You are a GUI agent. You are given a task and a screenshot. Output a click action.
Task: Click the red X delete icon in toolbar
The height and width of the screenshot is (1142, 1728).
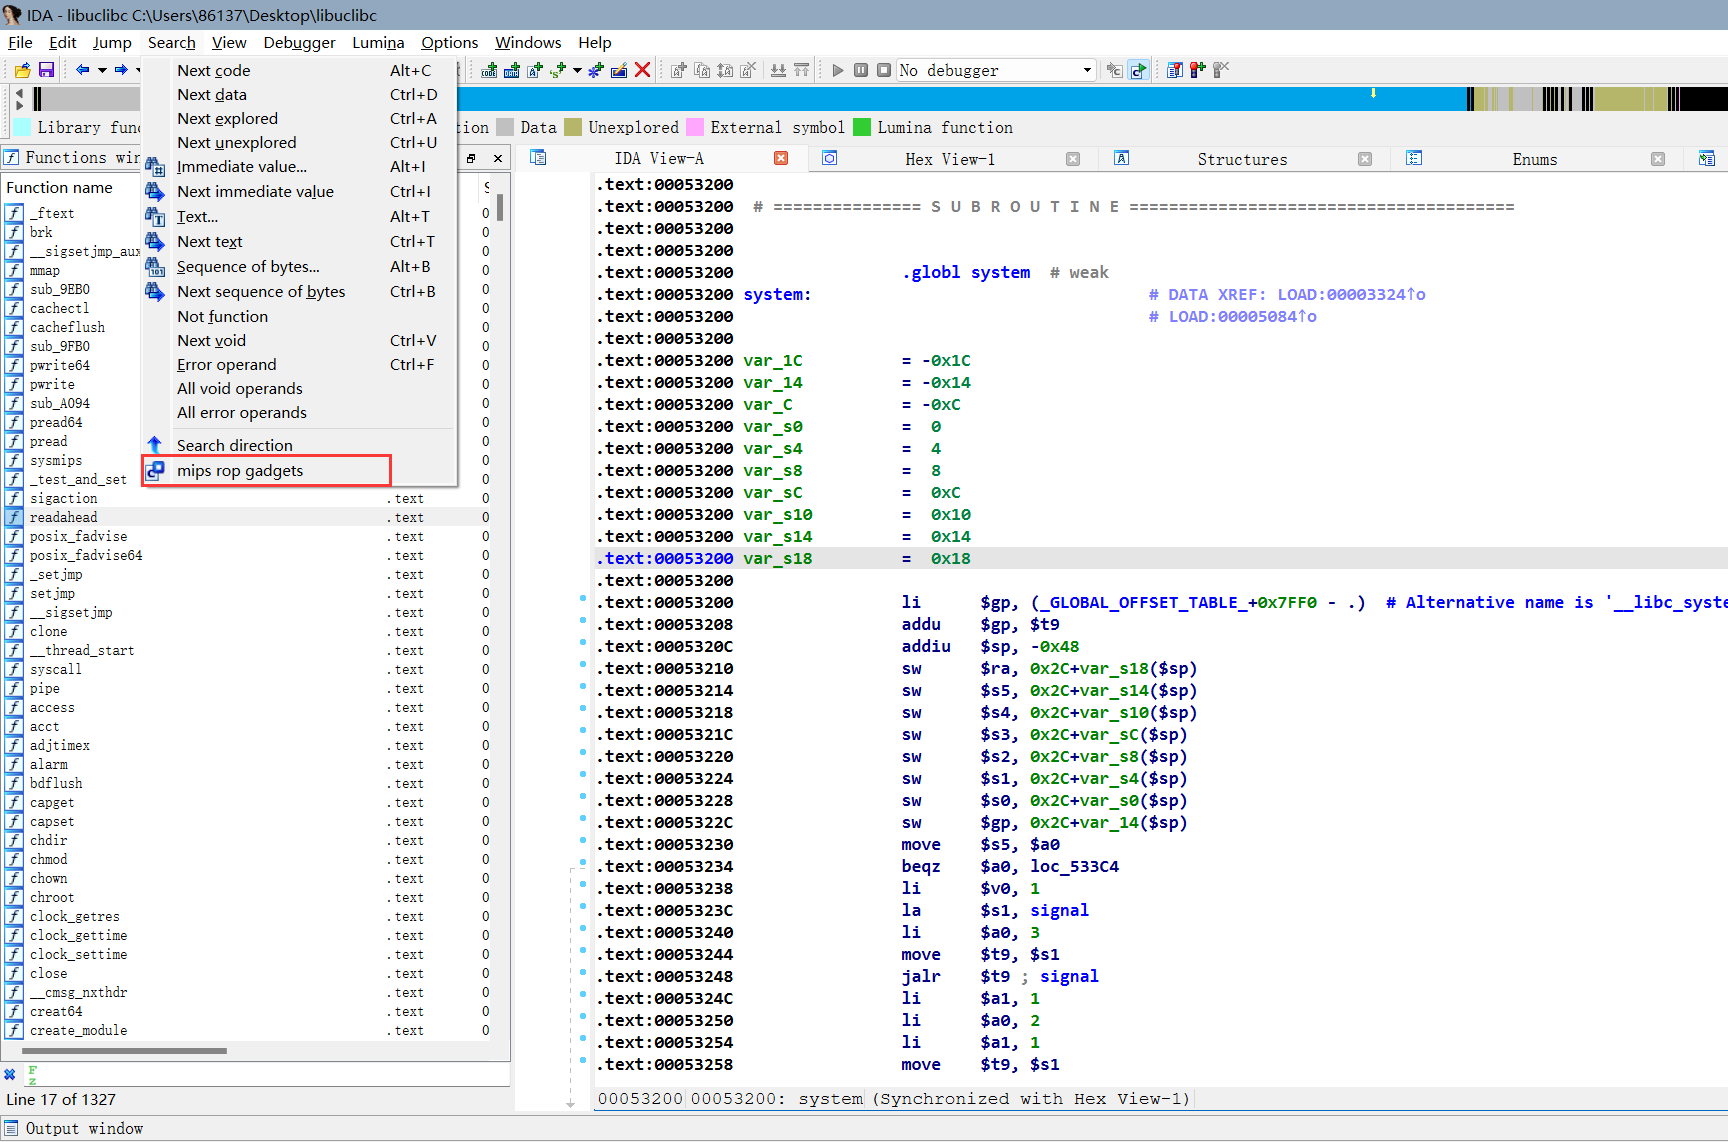pos(643,70)
